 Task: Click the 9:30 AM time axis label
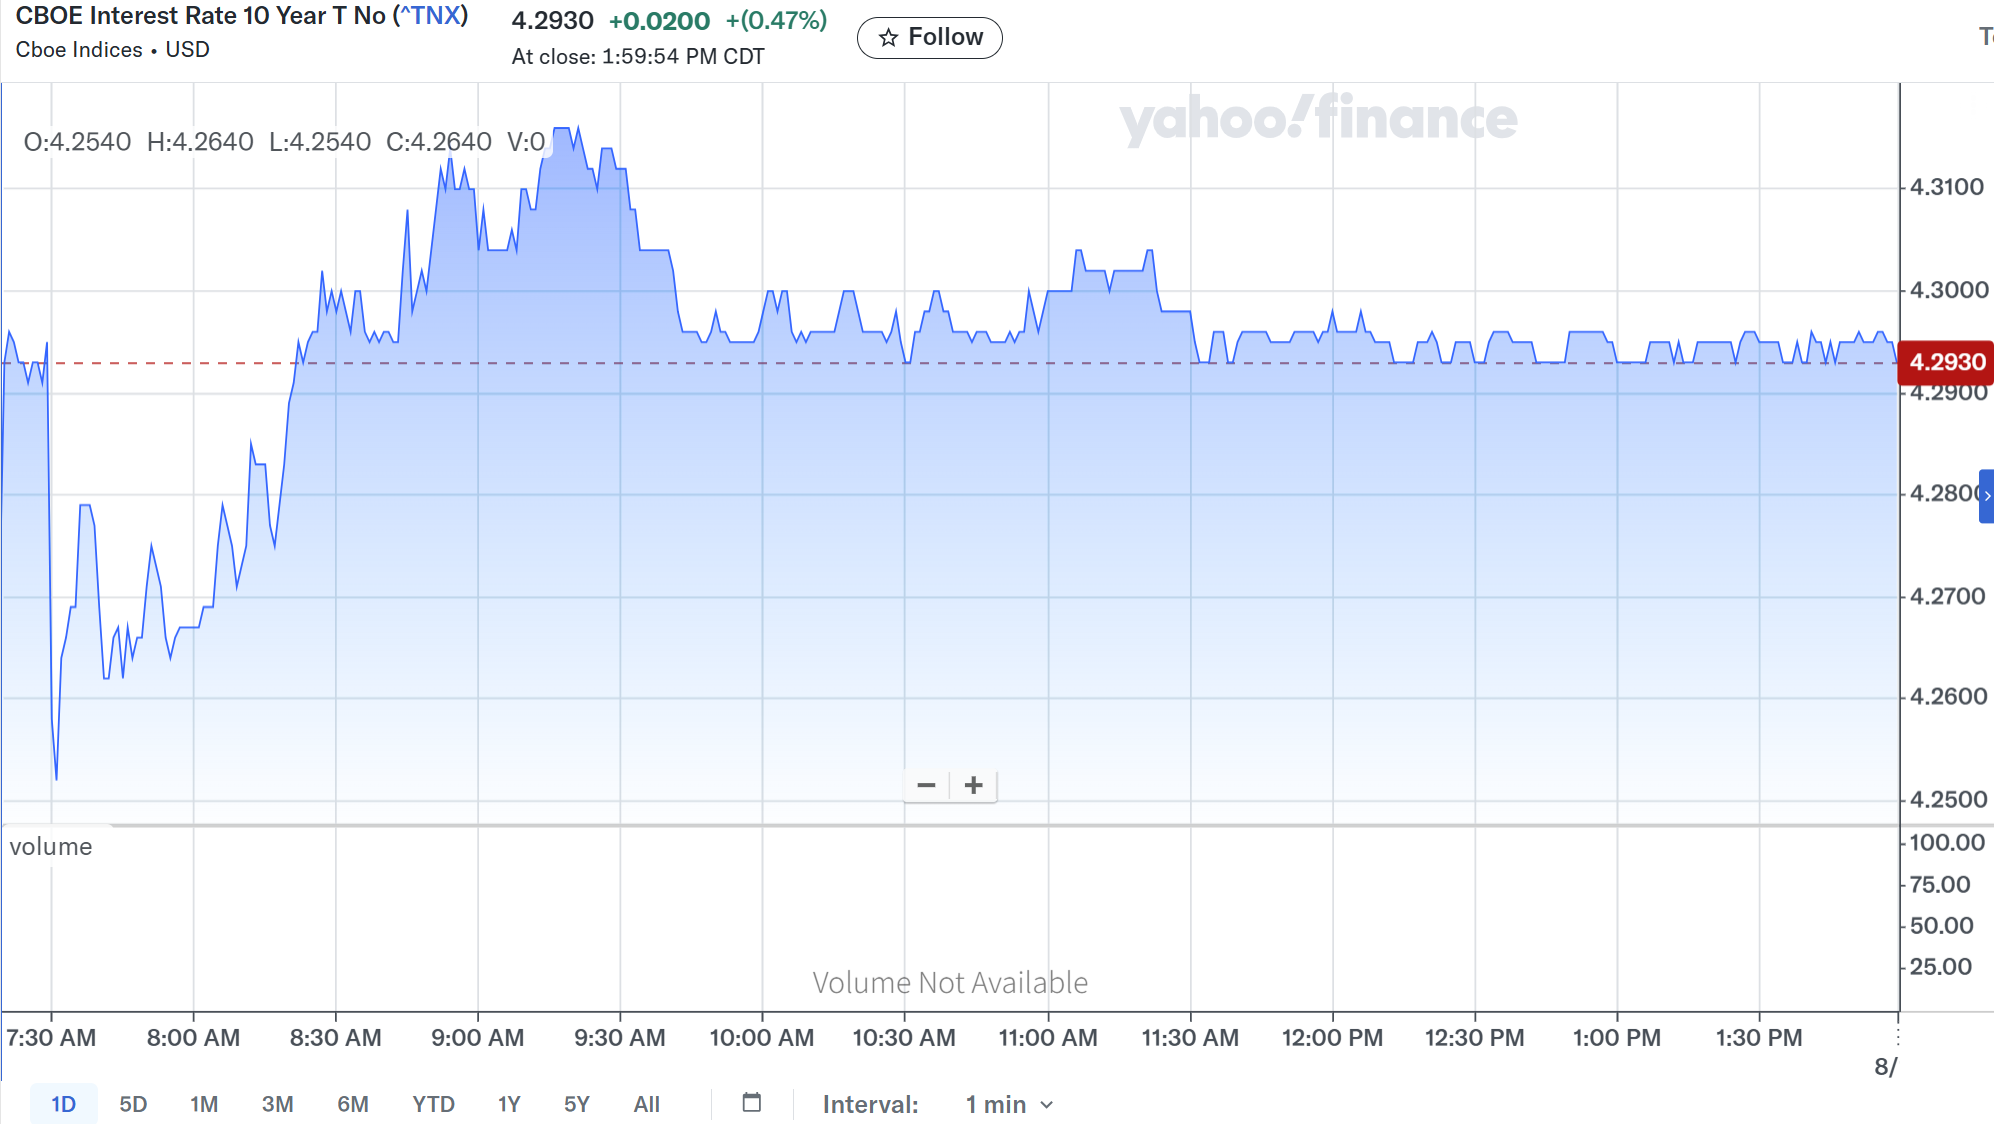620,1038
